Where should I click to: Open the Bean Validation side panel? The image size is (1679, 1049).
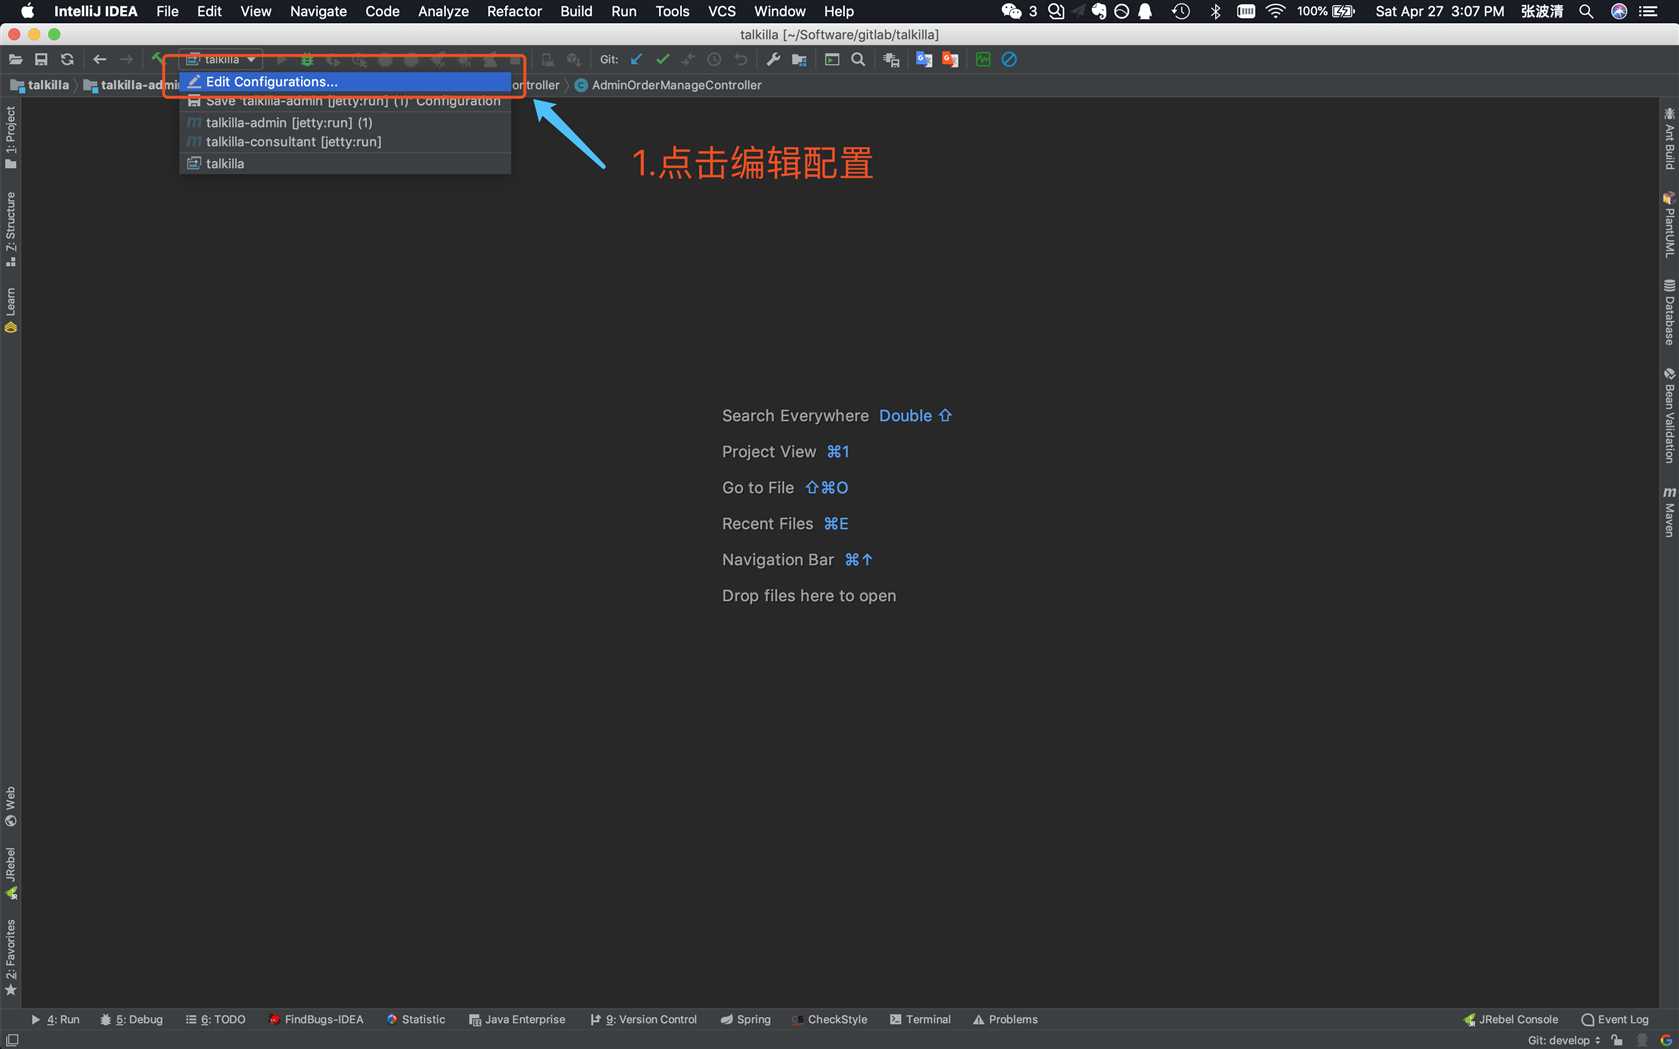(x=1669, y=415)
